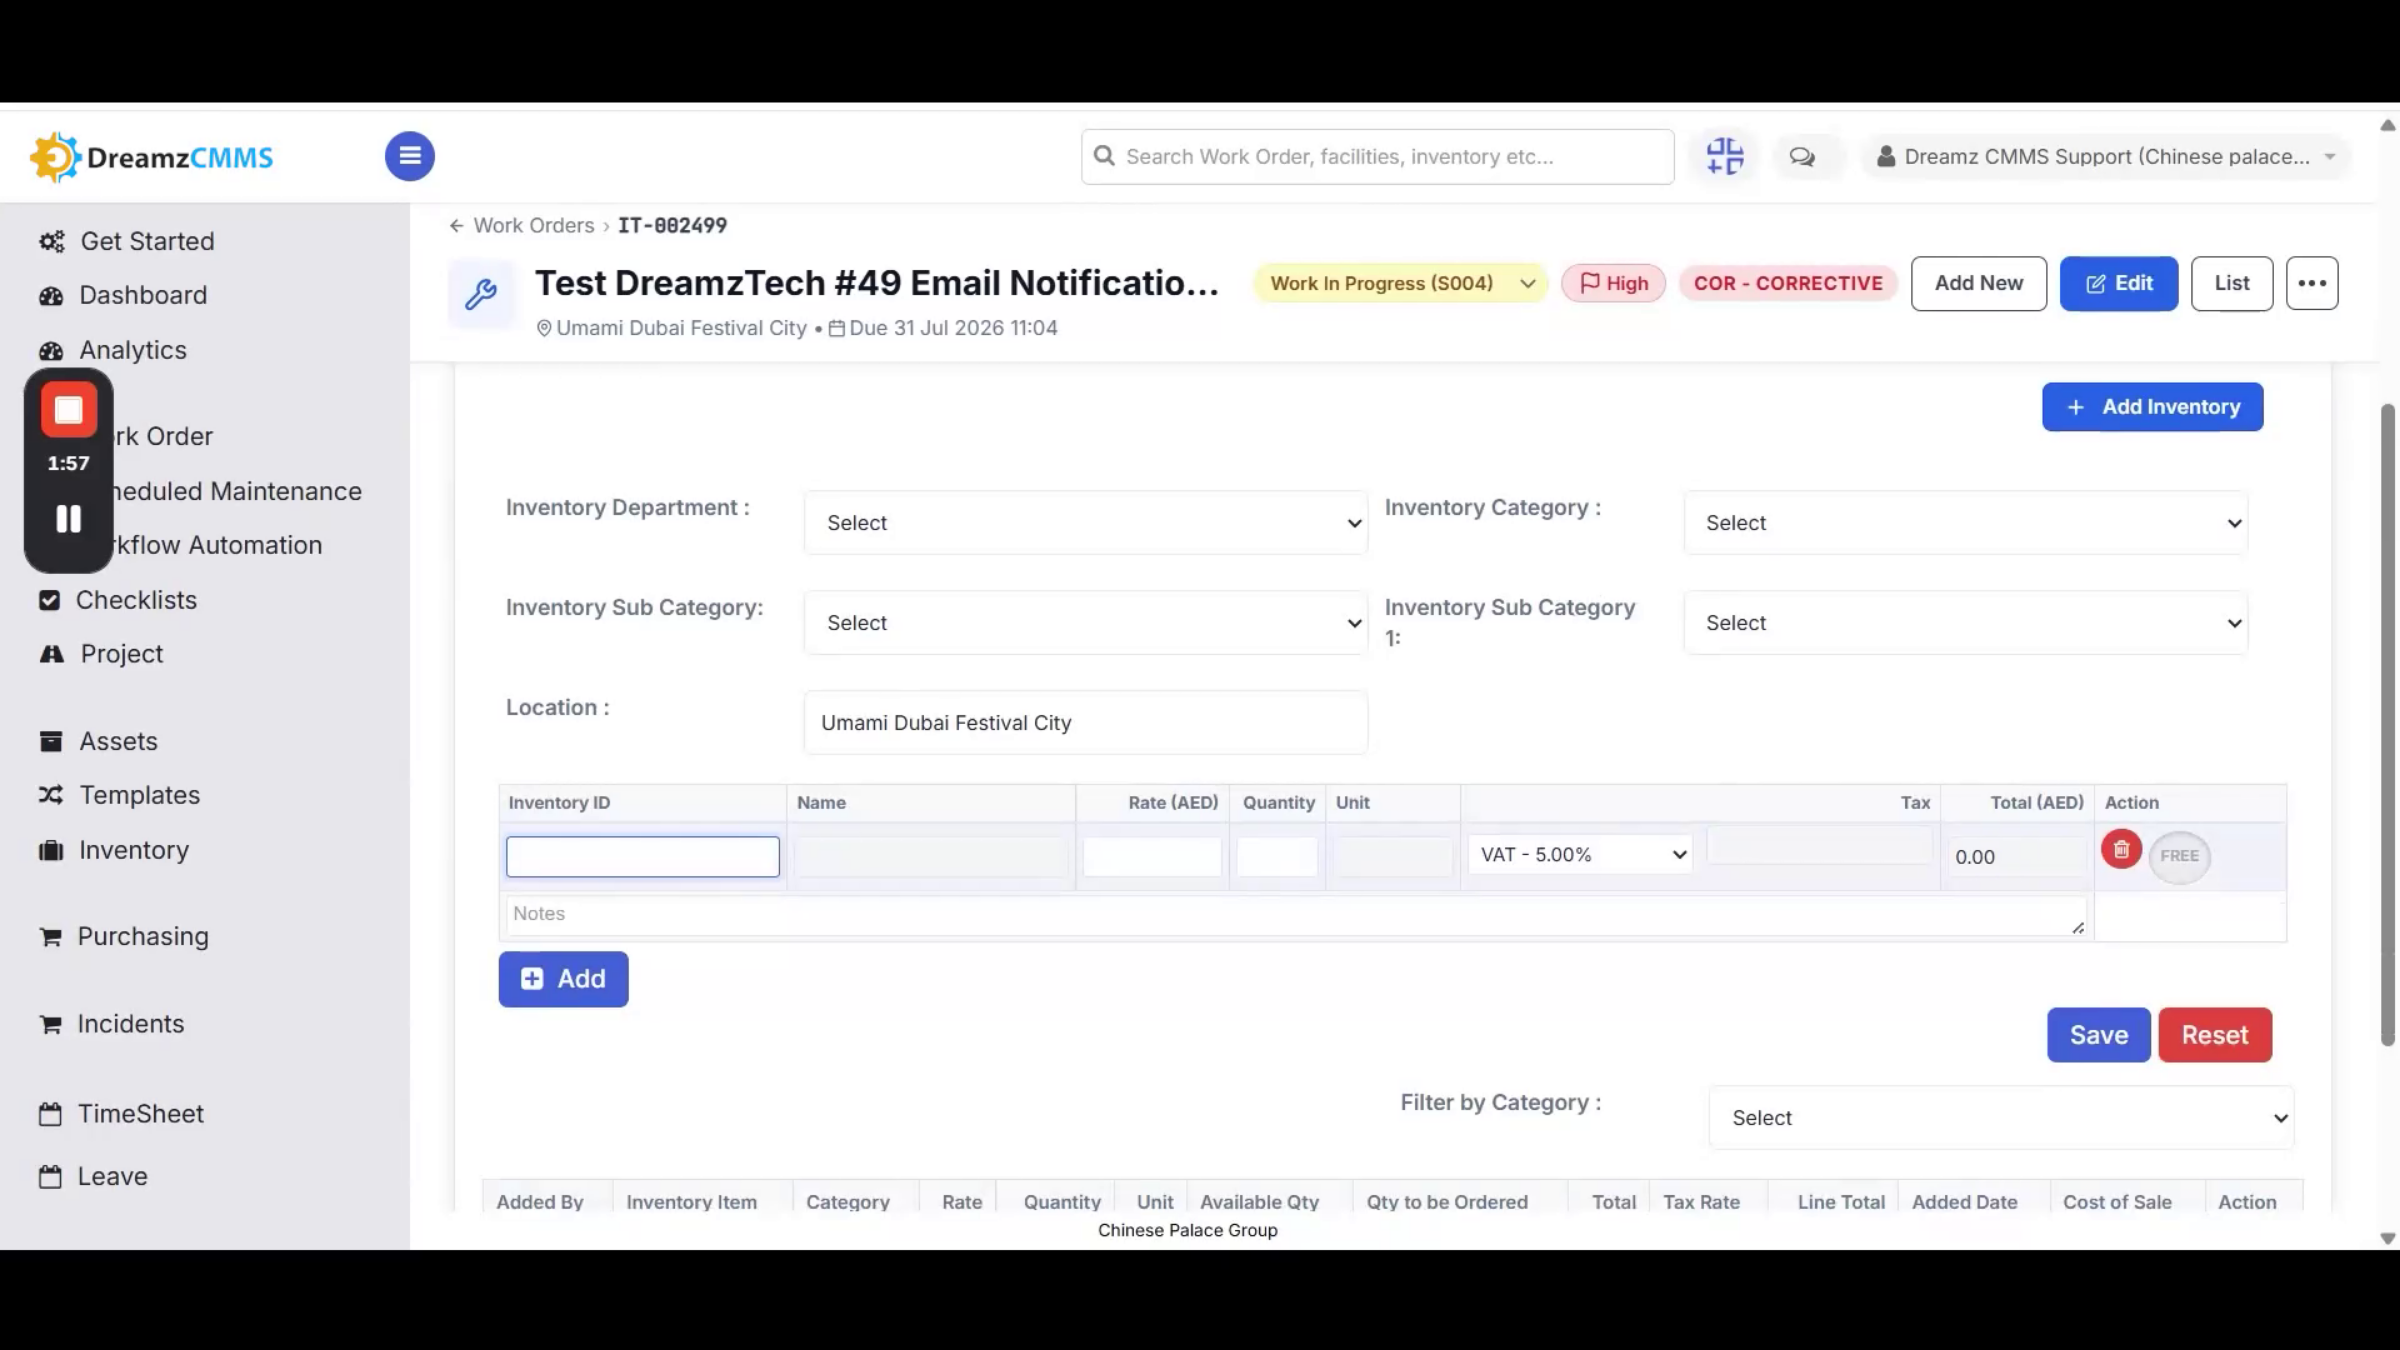Add another inventory row with Add button
Viewport: 2400px width, 1350px height.
[563, 979]
